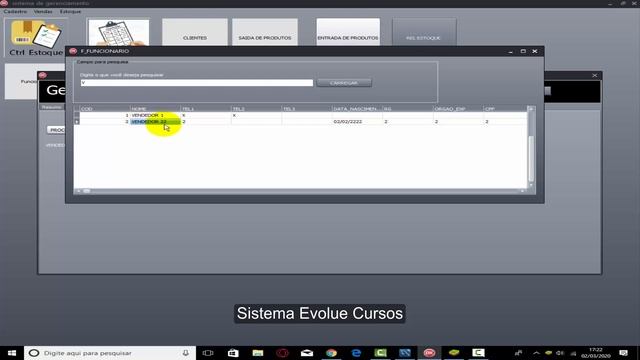Click the horizontal scrollbar thumb in grid

[x=87, y=191]
